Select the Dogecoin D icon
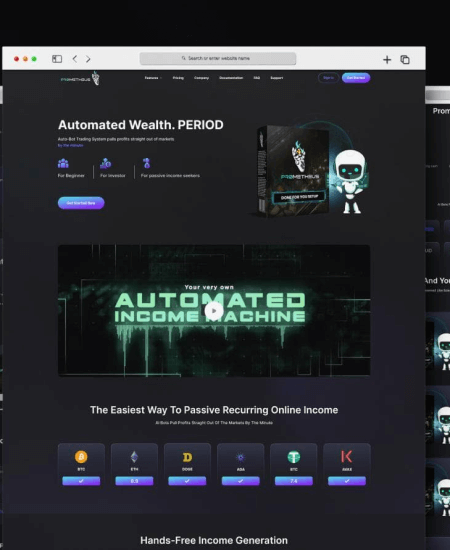Screen dimensions: 450x550 click(x=187, y=457)
